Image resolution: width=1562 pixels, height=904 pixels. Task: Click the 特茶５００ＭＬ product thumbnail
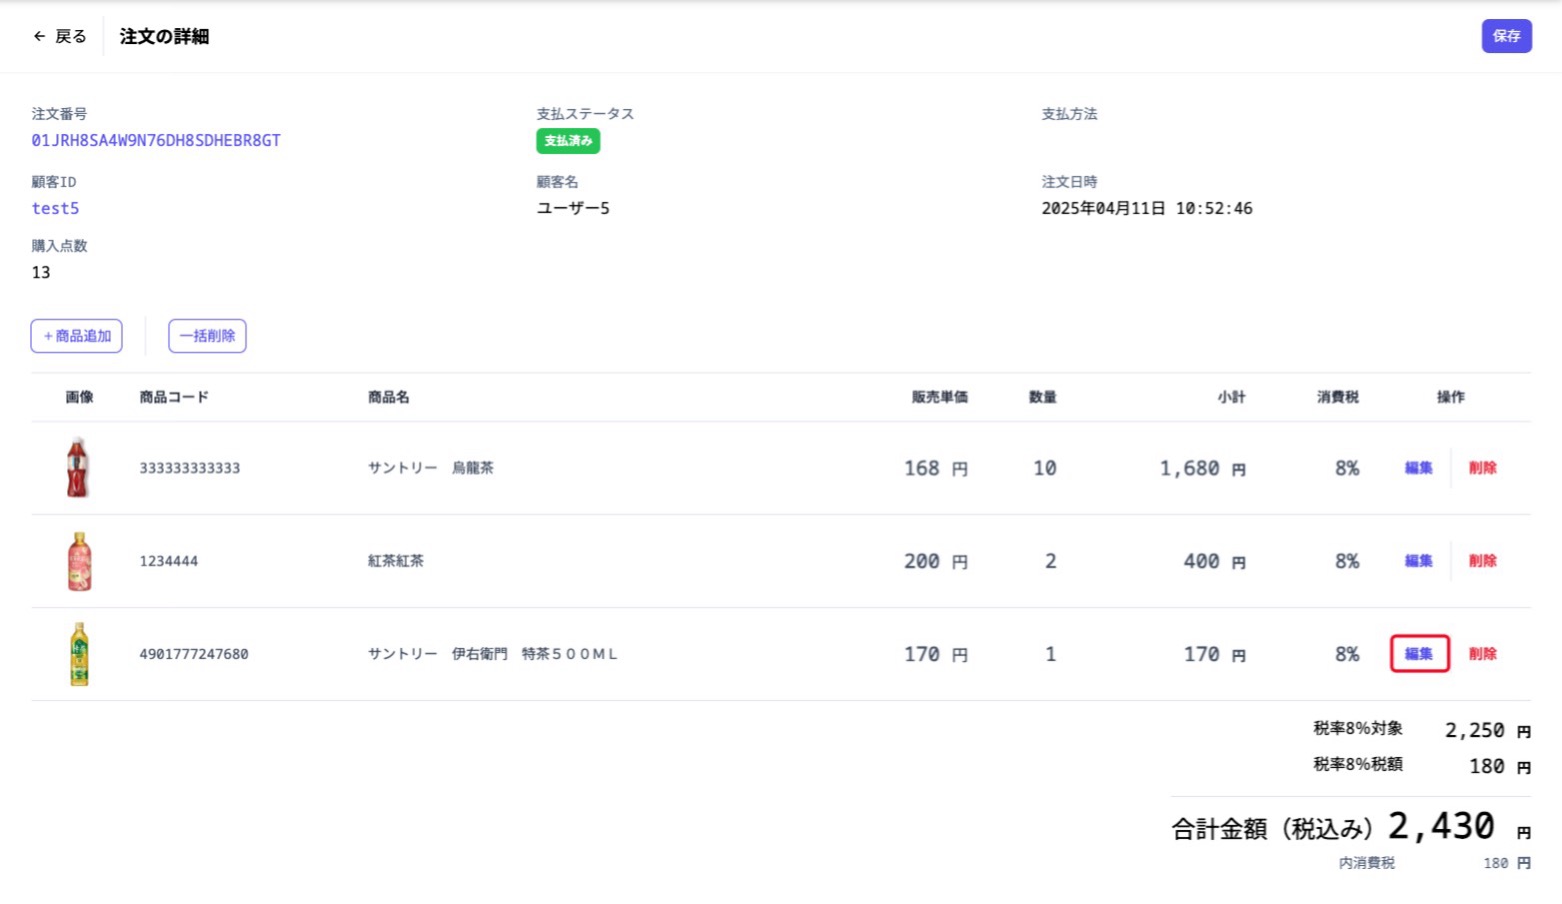80,653
